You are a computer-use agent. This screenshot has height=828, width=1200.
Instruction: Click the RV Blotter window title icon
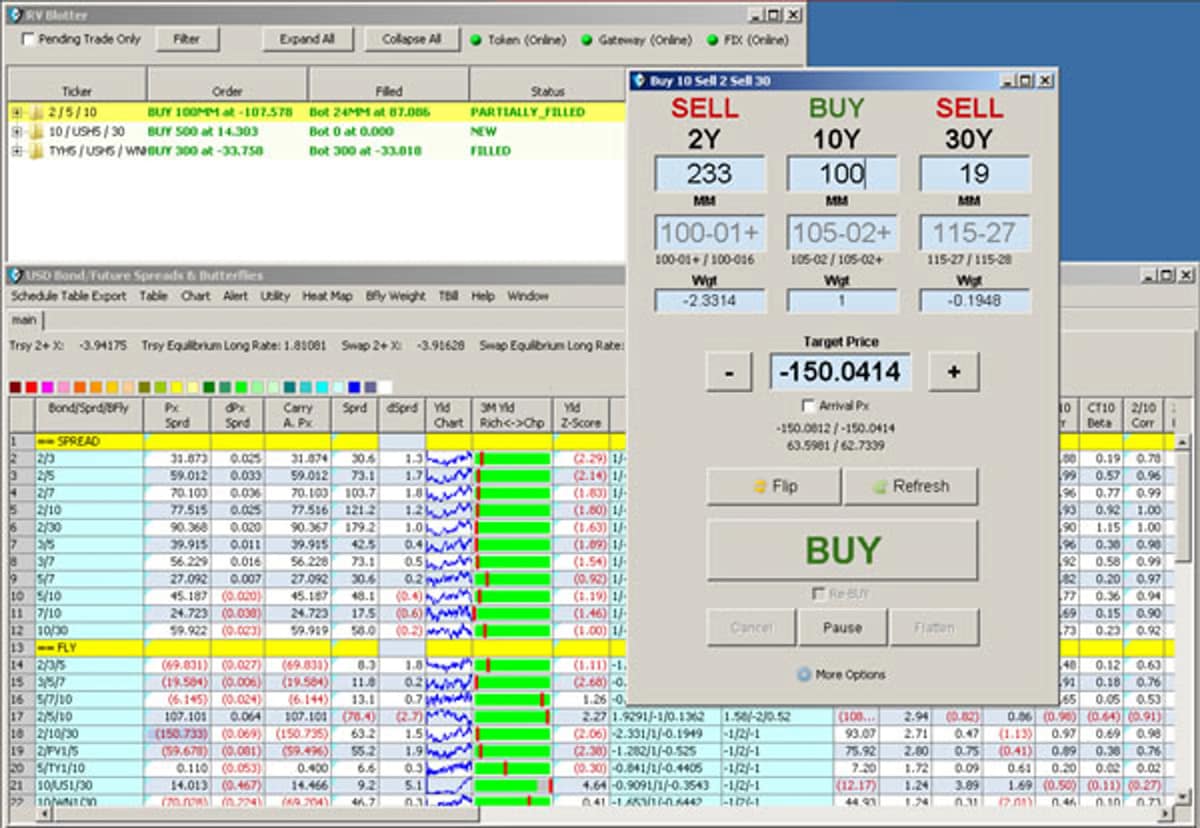13,14
